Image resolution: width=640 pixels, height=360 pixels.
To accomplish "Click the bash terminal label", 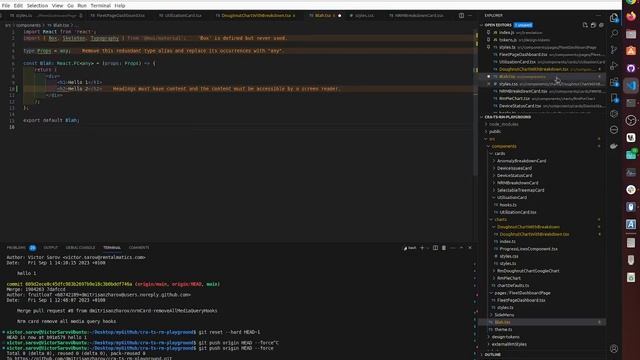I will point(410,248).
